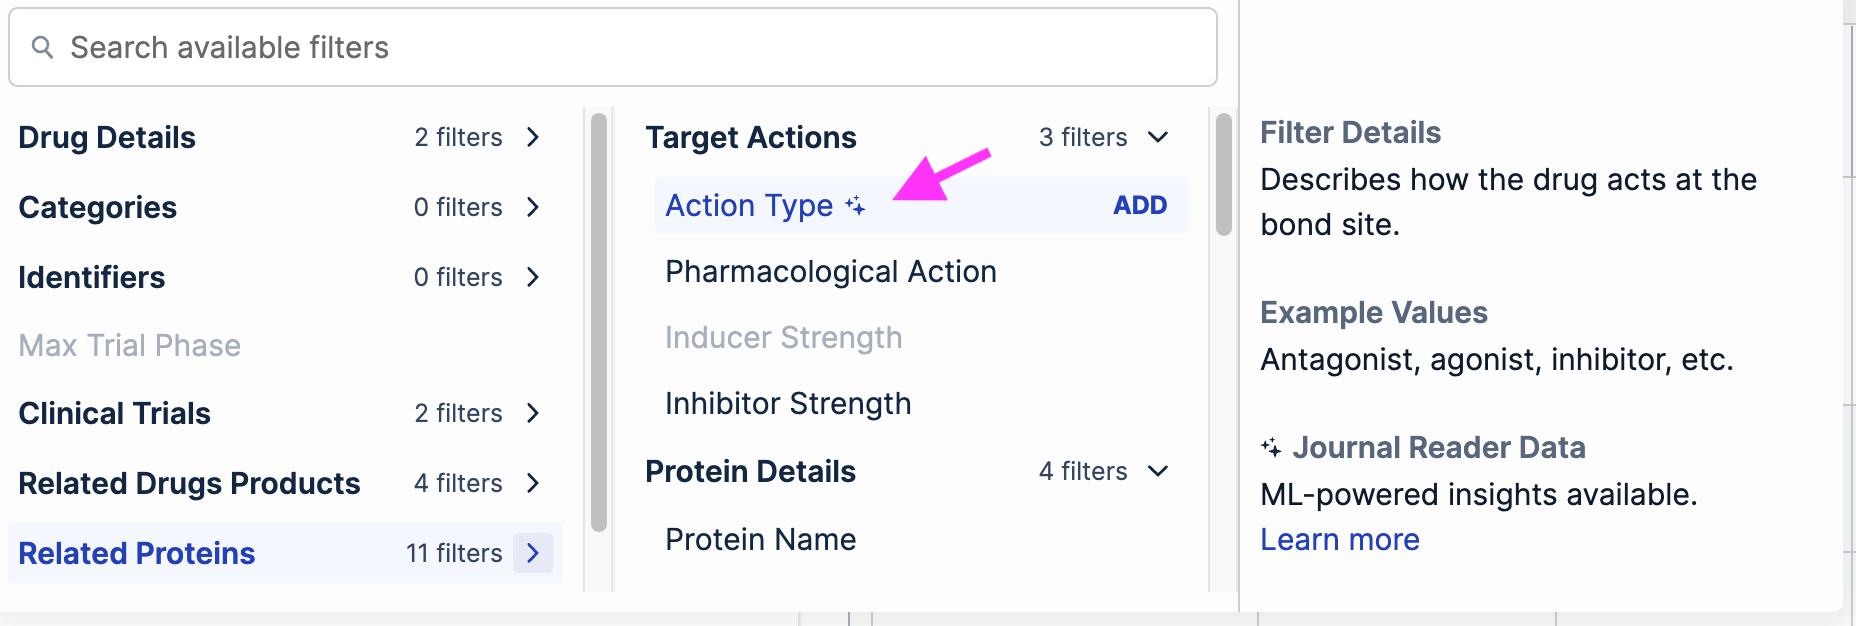Click the filter list scrollbar thumb
This screenshot has width=1856, height=626.
pos(1224,175)
